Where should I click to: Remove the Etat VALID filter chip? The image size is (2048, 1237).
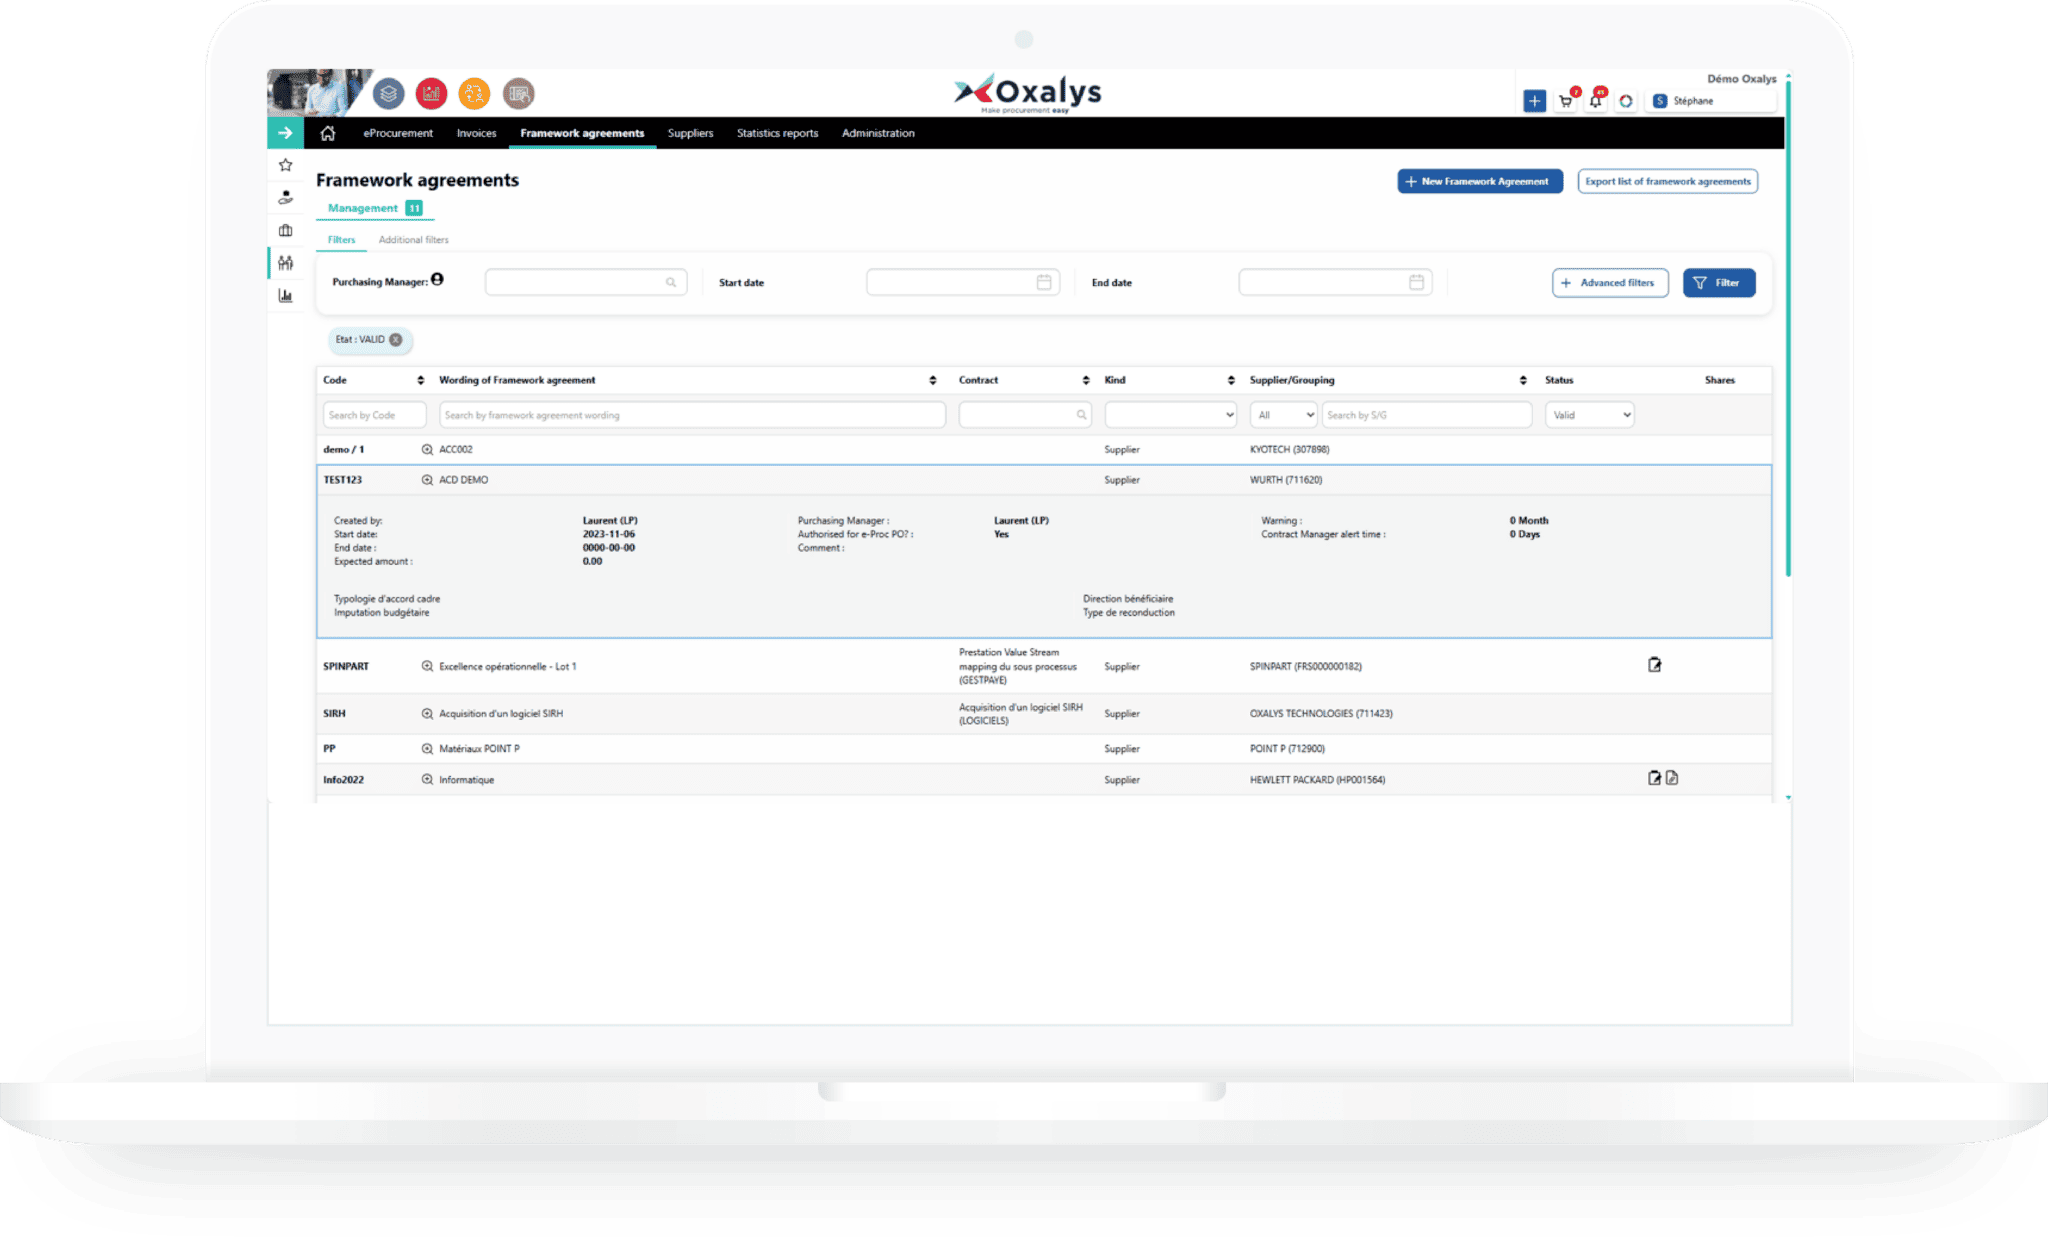[x=396, y=340]
